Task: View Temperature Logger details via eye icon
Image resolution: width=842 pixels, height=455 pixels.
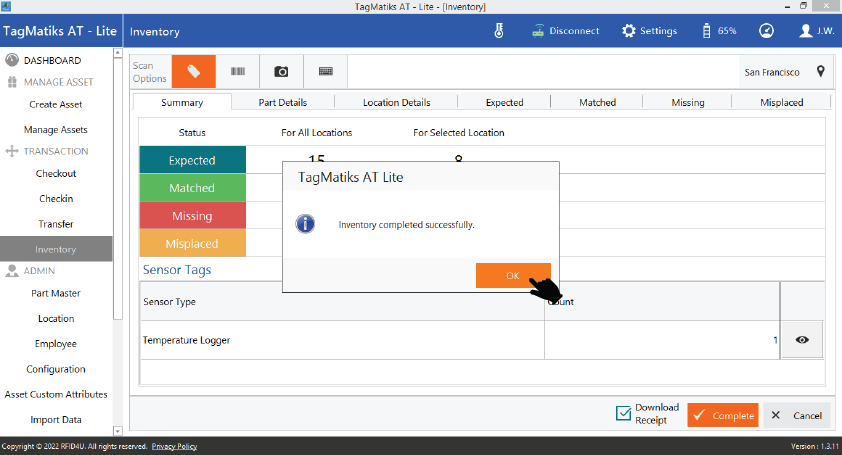Action: 801,340
